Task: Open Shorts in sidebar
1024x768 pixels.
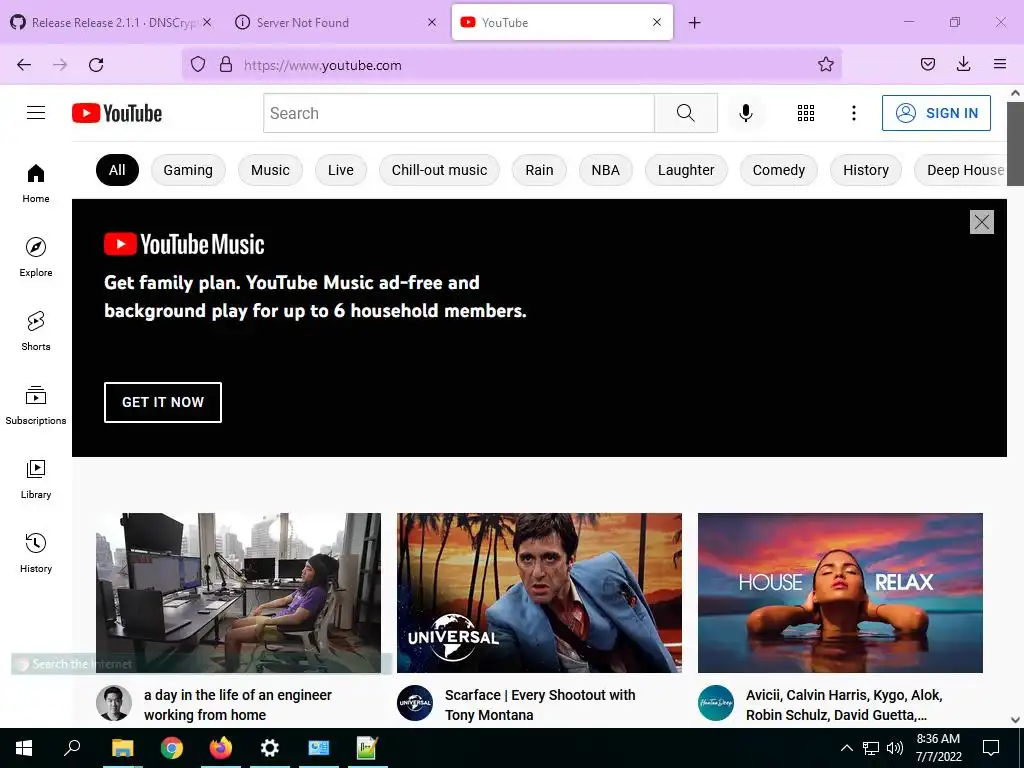Action: (36, 331)
